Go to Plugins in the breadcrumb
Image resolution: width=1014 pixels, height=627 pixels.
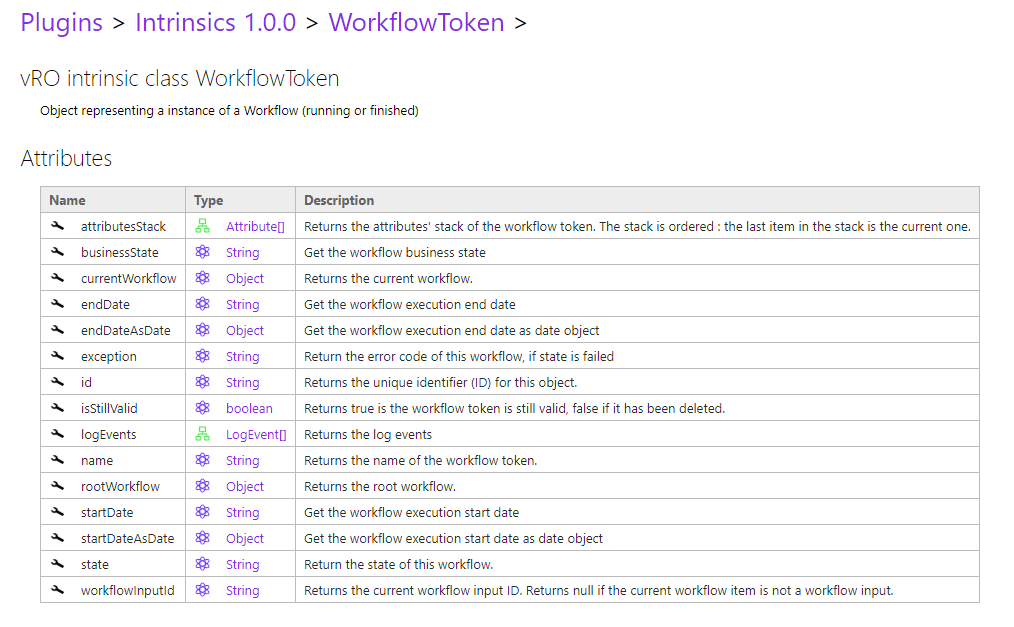(61, 23)
